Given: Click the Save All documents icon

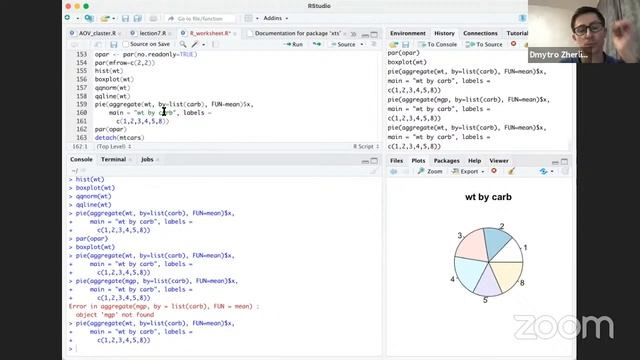Looking at the screenshot, I should pos(138,18).
